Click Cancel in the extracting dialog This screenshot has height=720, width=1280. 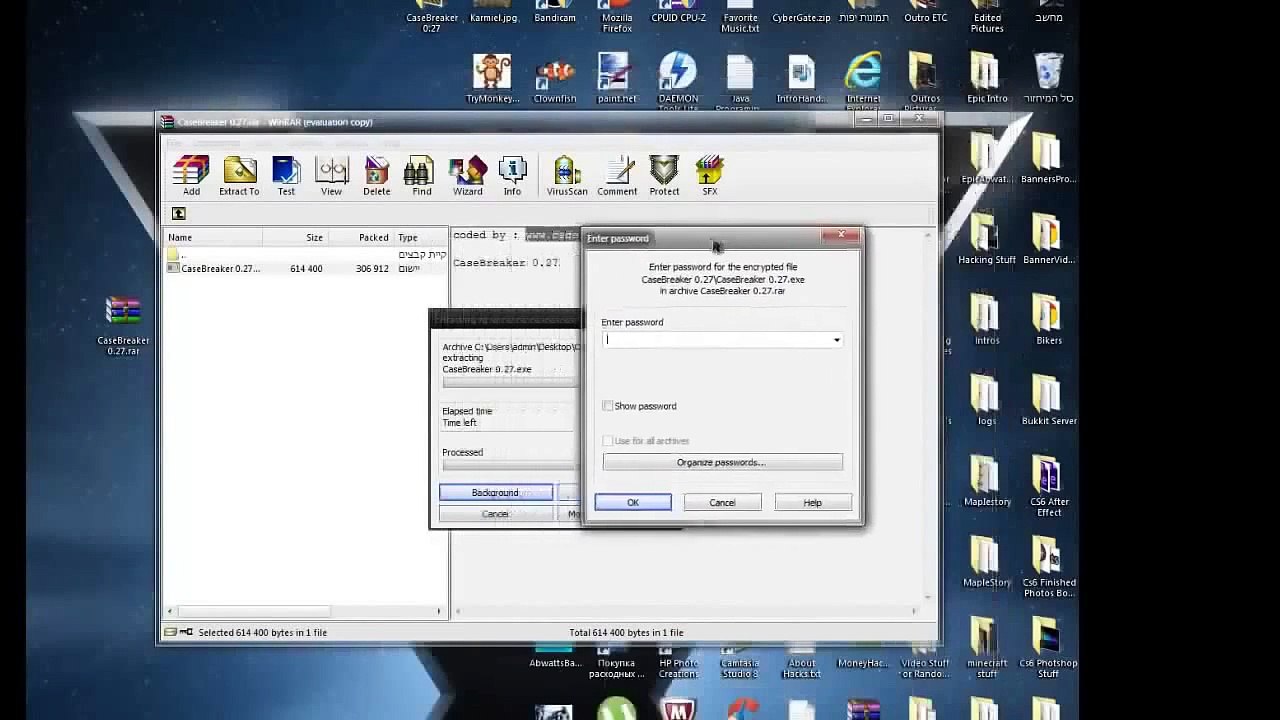coord(496,513)
